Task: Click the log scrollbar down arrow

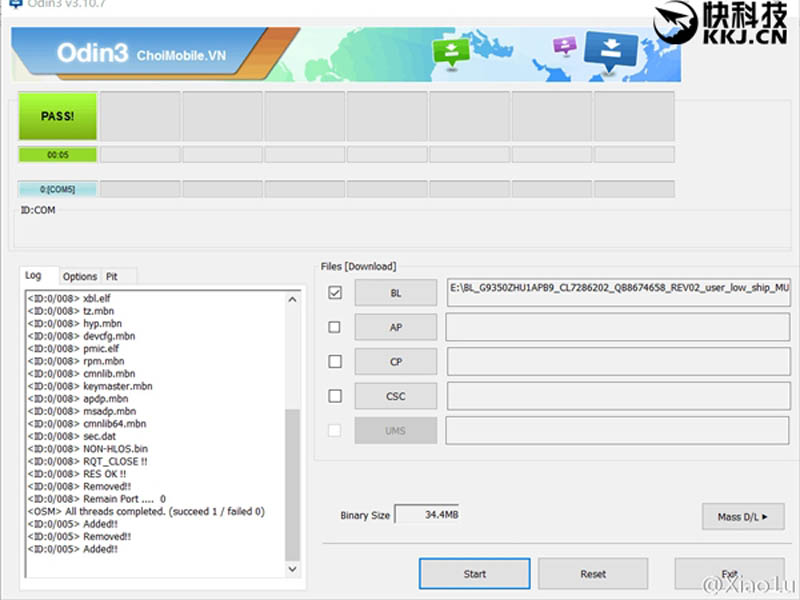Action: tap(292, 568)
